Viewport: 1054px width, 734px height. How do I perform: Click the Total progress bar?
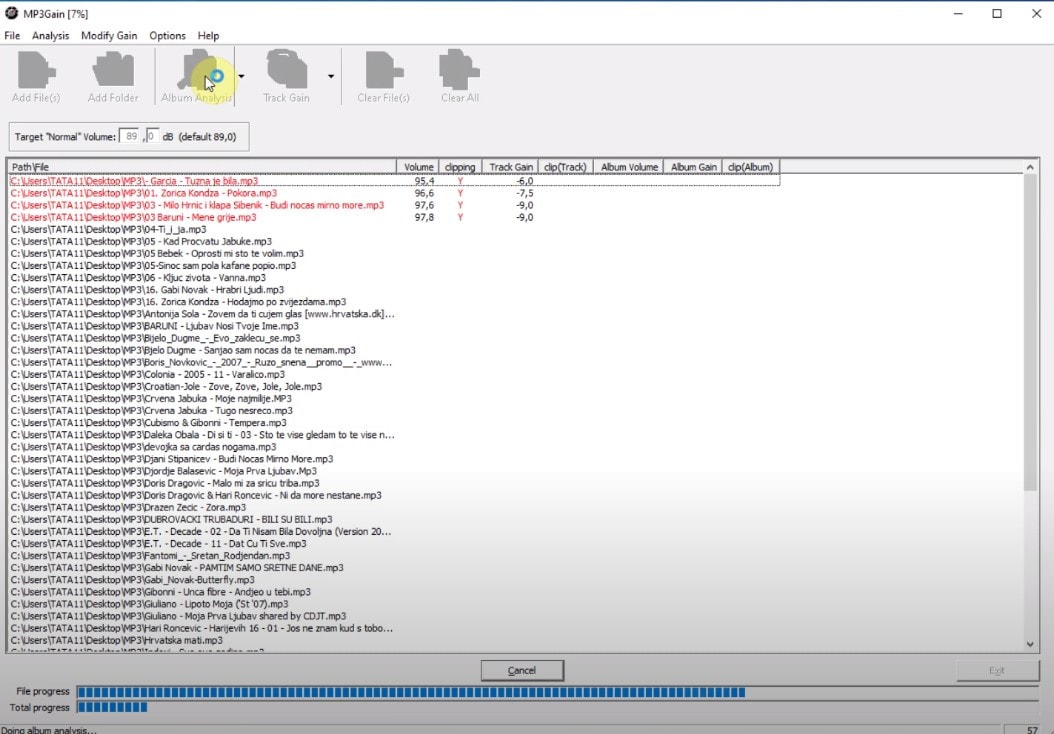click(x=557, y=708)
